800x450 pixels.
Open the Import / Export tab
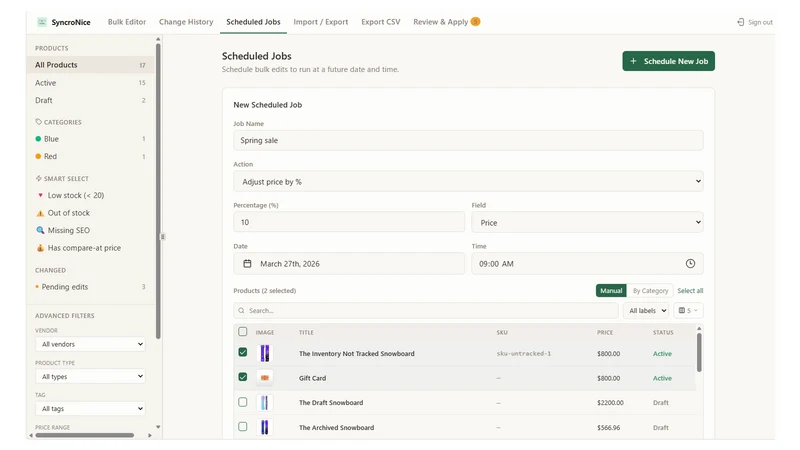320,22
